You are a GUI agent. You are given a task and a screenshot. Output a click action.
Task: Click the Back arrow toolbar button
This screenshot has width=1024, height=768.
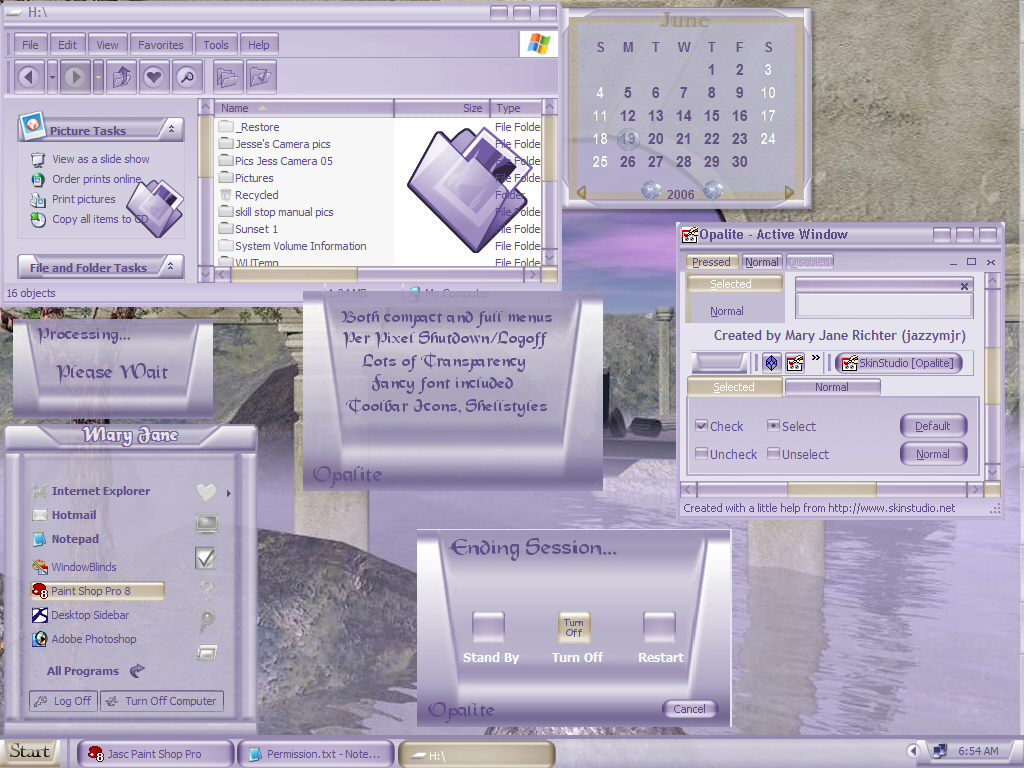tap(28, 77)
